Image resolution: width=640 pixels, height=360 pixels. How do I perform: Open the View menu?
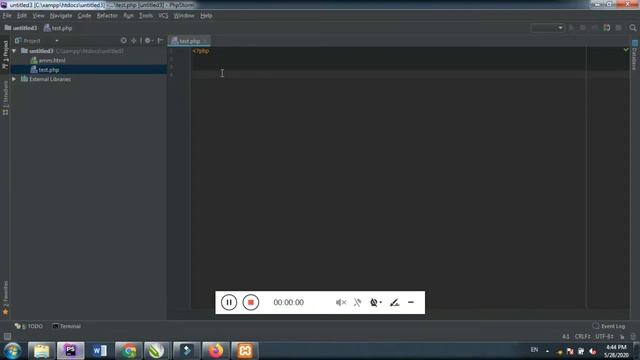tap(38, 16)
